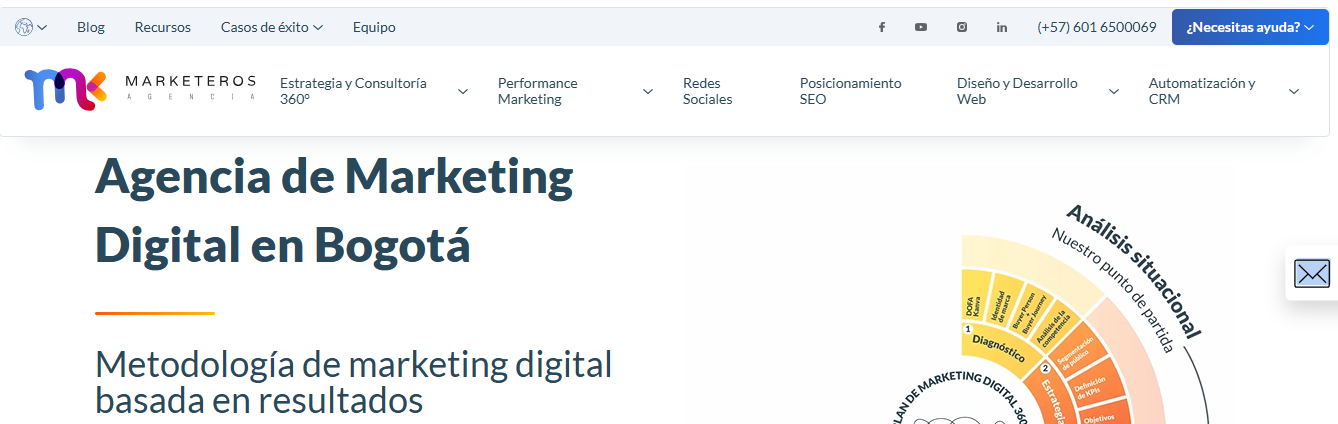1338x424 pixels.
Task: Click the Facebook icon in top bar
Action: pos(882,27)
